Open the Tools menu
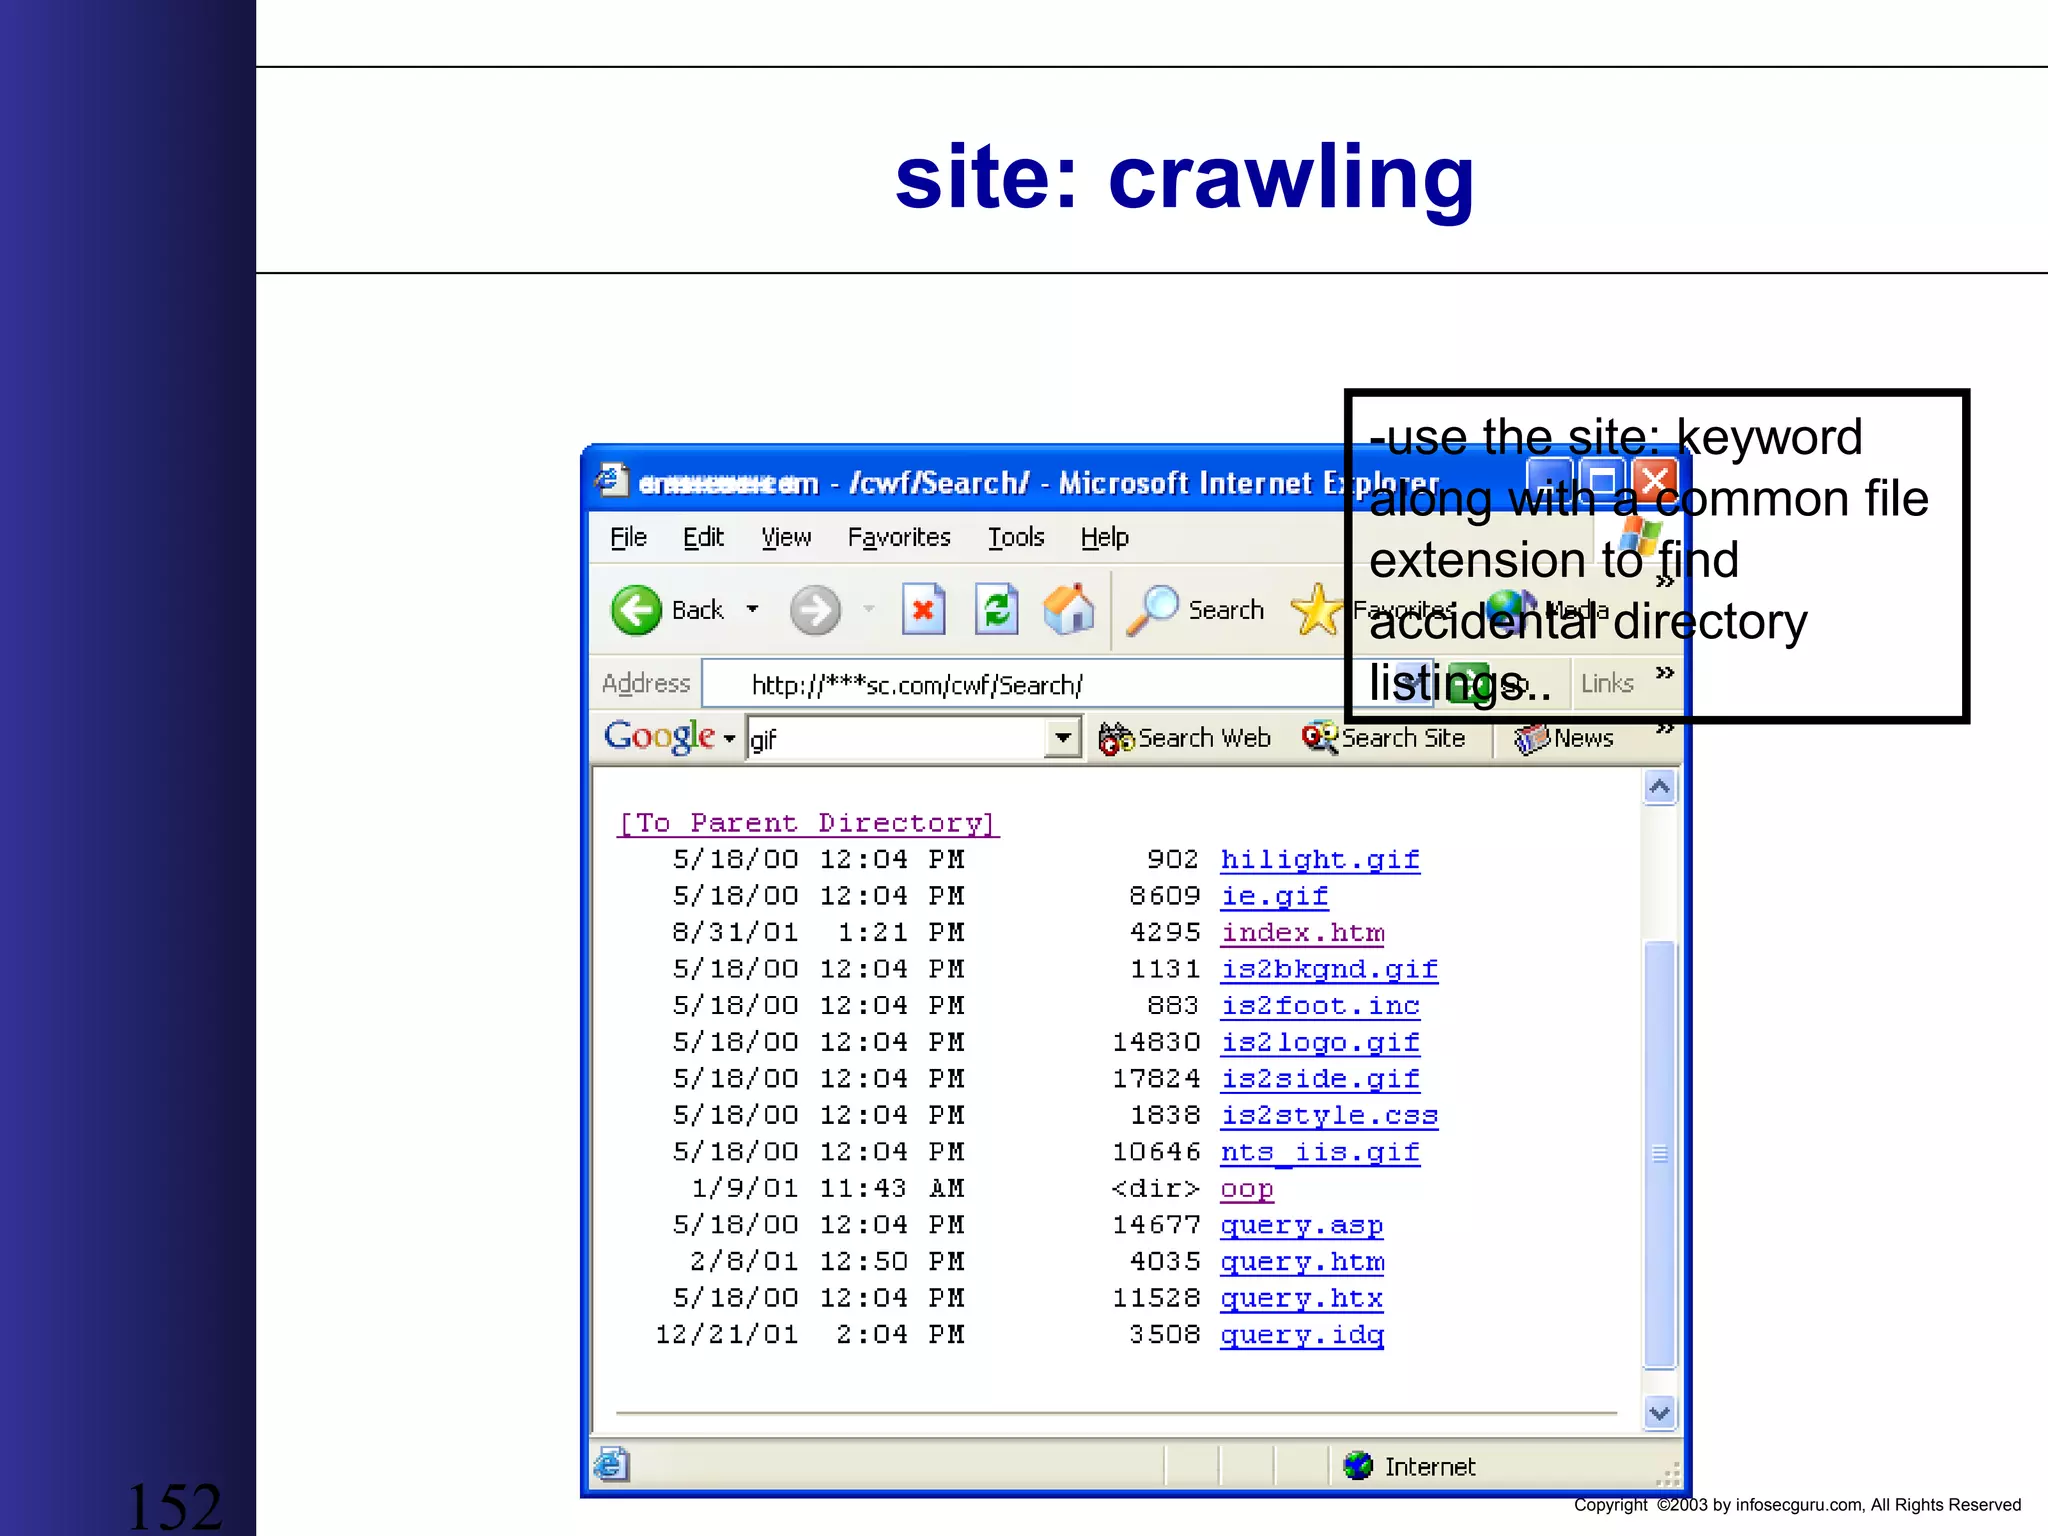Viewport: 2048px width, 1536px height. pyautogui.click(x=1016, y=537)
